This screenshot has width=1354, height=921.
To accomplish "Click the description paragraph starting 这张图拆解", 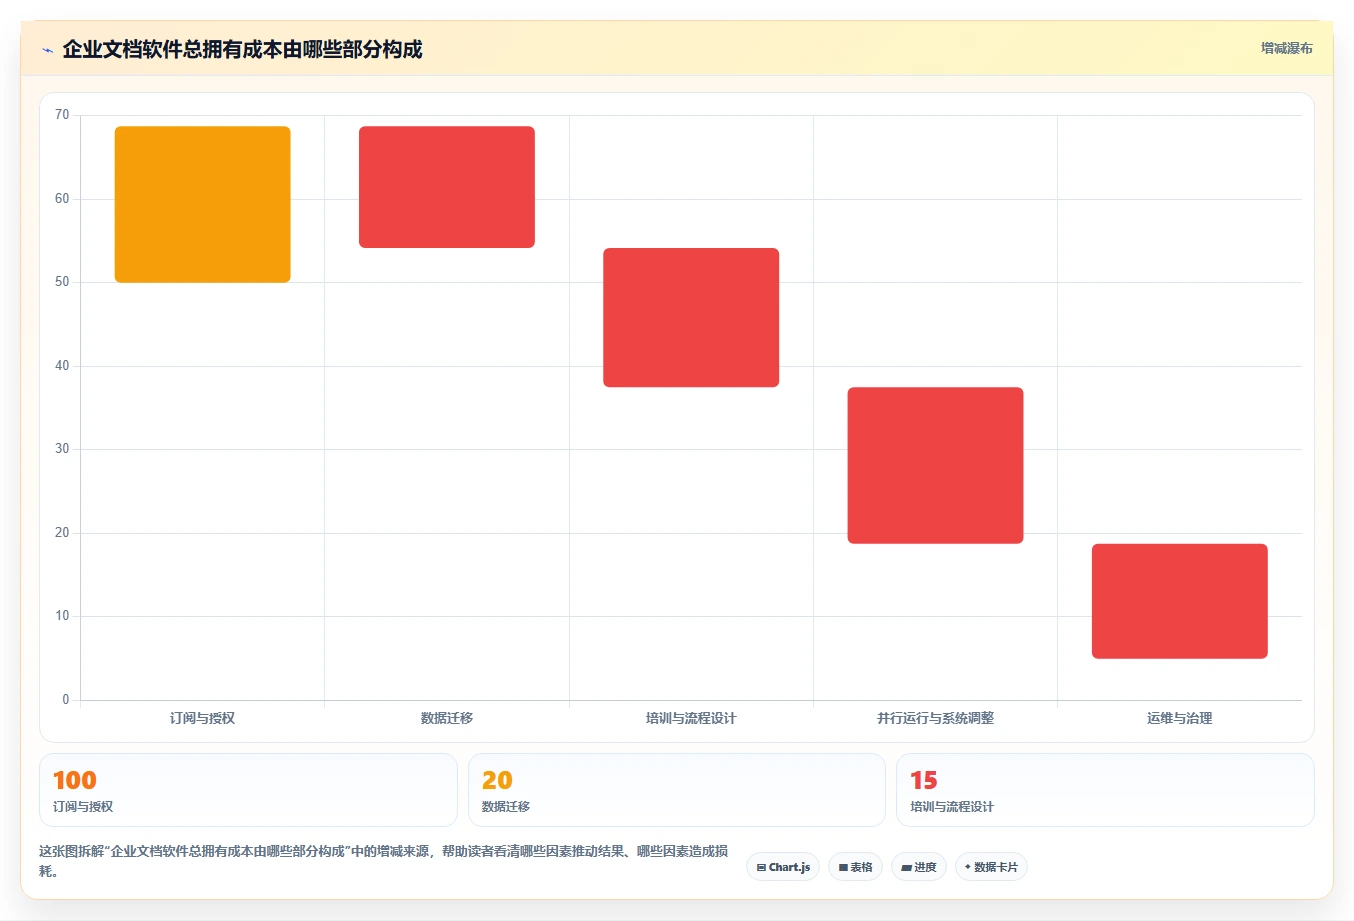I will click(x=384, y=861).
